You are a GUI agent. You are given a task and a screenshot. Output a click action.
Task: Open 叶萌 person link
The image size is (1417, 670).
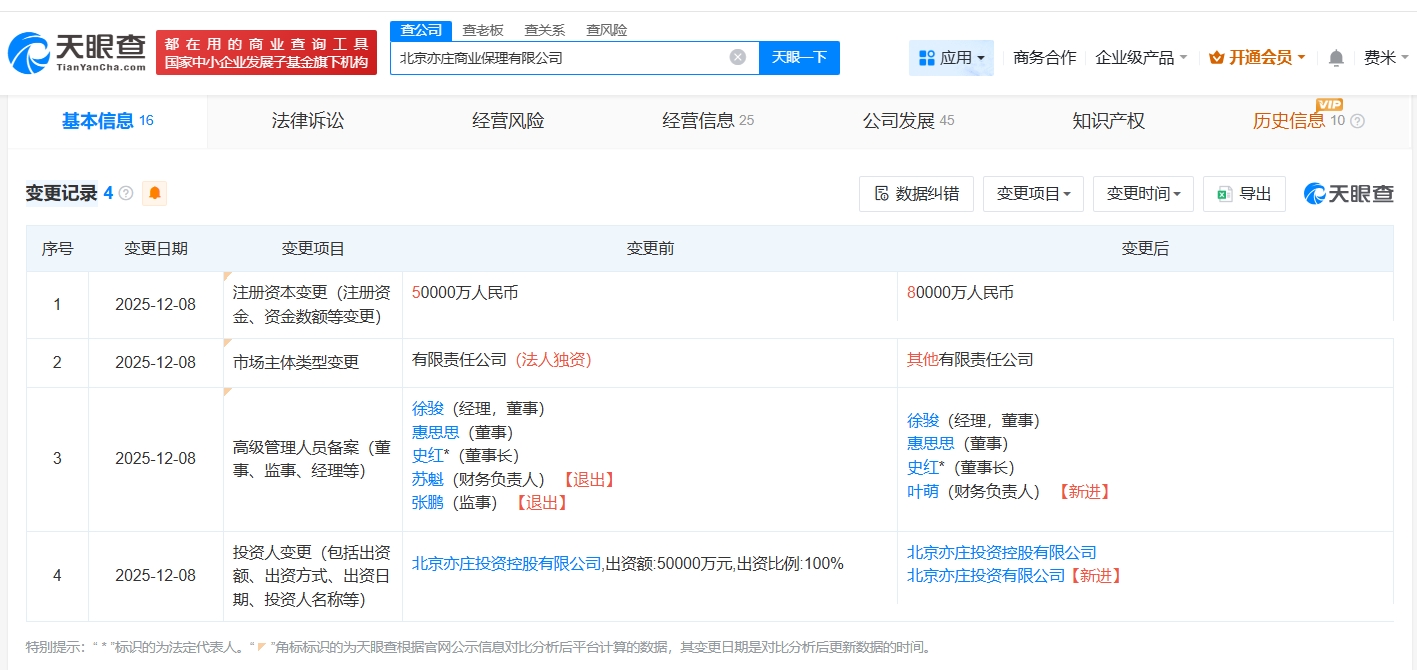(x=922, y=491)
